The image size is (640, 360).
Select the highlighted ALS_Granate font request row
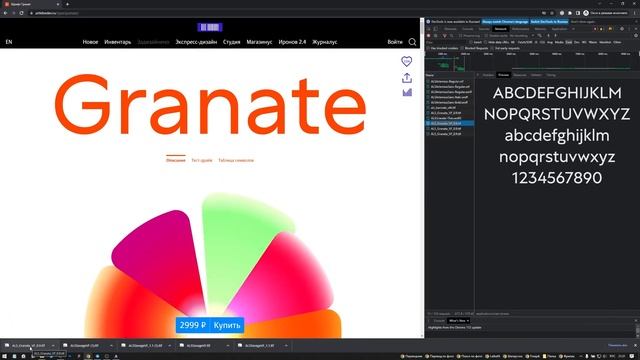[x=449, y=123]
